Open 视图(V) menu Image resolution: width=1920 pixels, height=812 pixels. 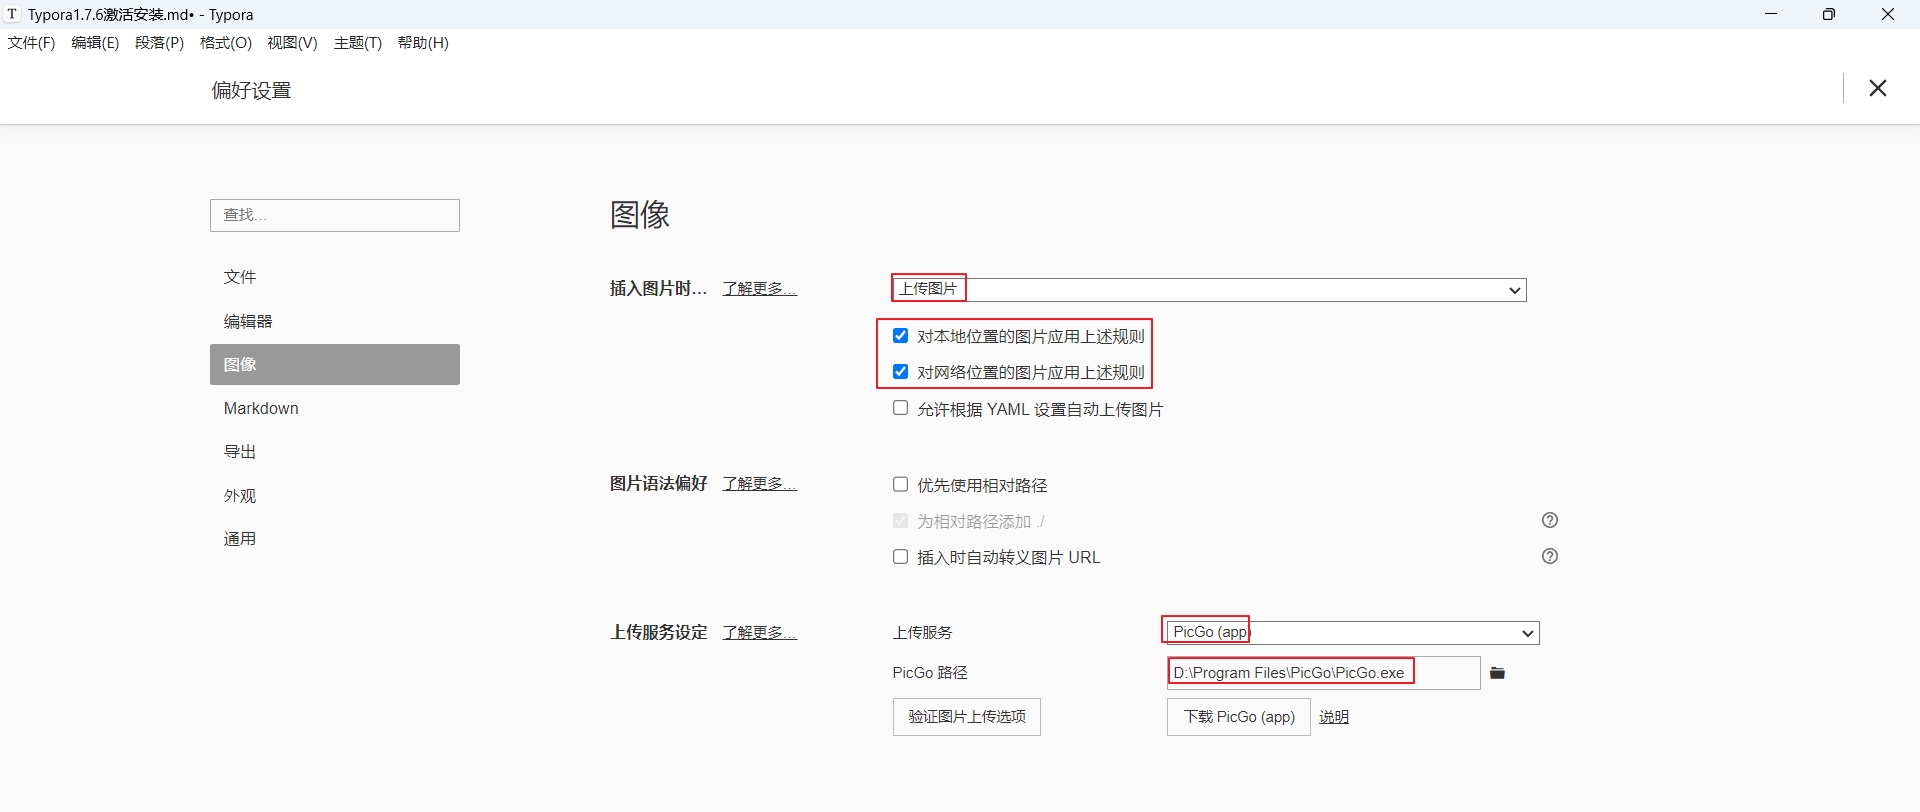tap(292, 43)
